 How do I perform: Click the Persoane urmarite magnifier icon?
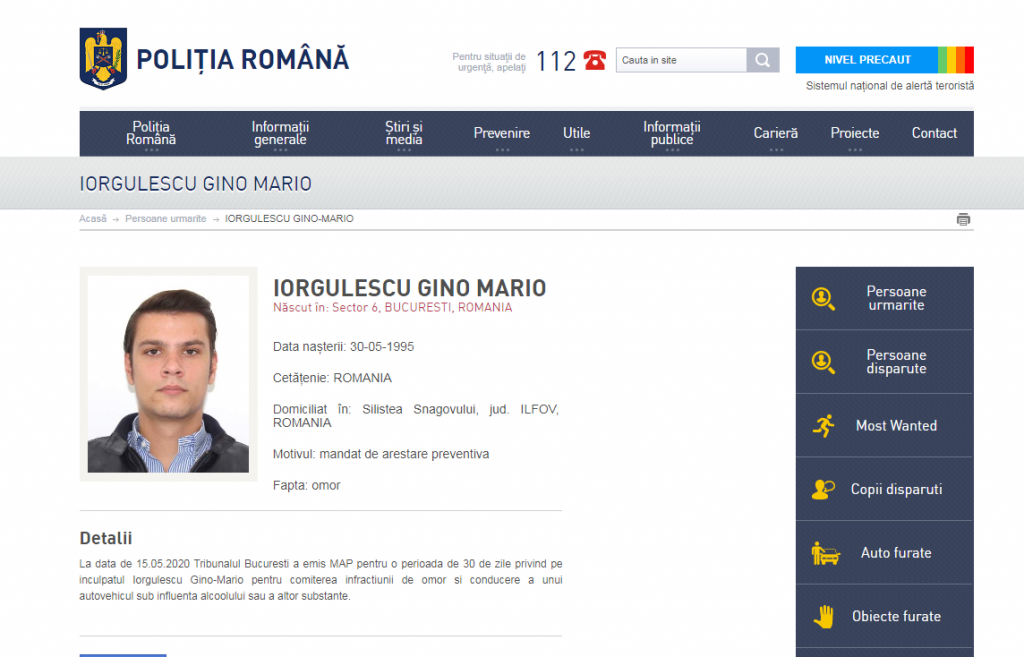[823, 298]
